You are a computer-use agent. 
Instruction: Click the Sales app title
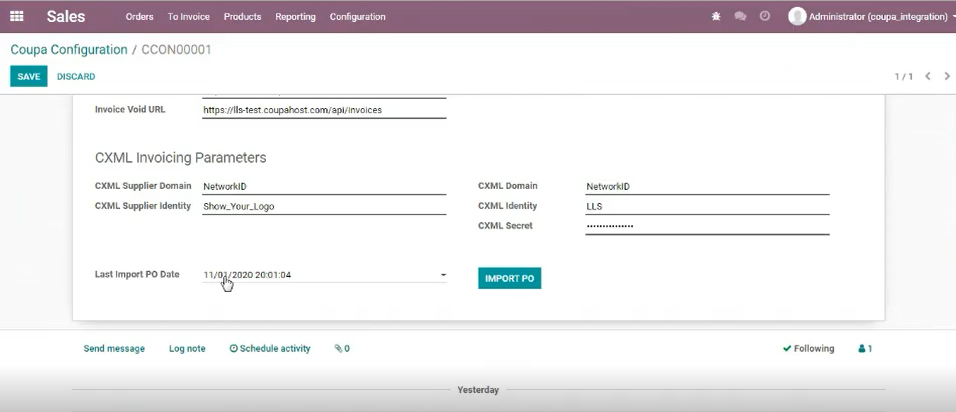(x=66, y=16)
